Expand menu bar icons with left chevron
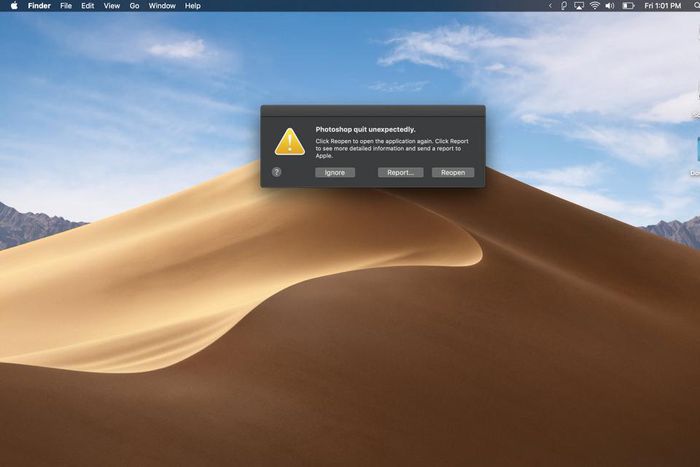 pyautogui.click(x=550, y=6)
